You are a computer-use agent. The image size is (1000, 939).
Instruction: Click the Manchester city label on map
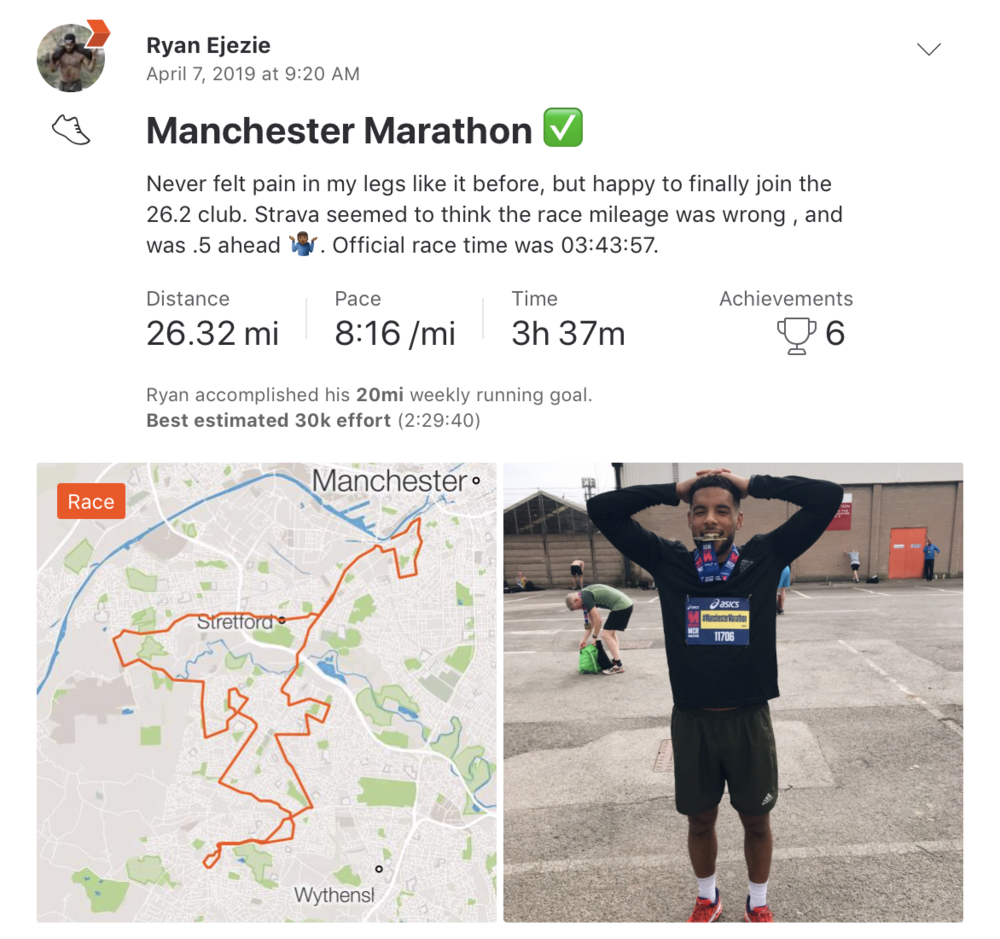pyautogui.click(x=390, y=480)
